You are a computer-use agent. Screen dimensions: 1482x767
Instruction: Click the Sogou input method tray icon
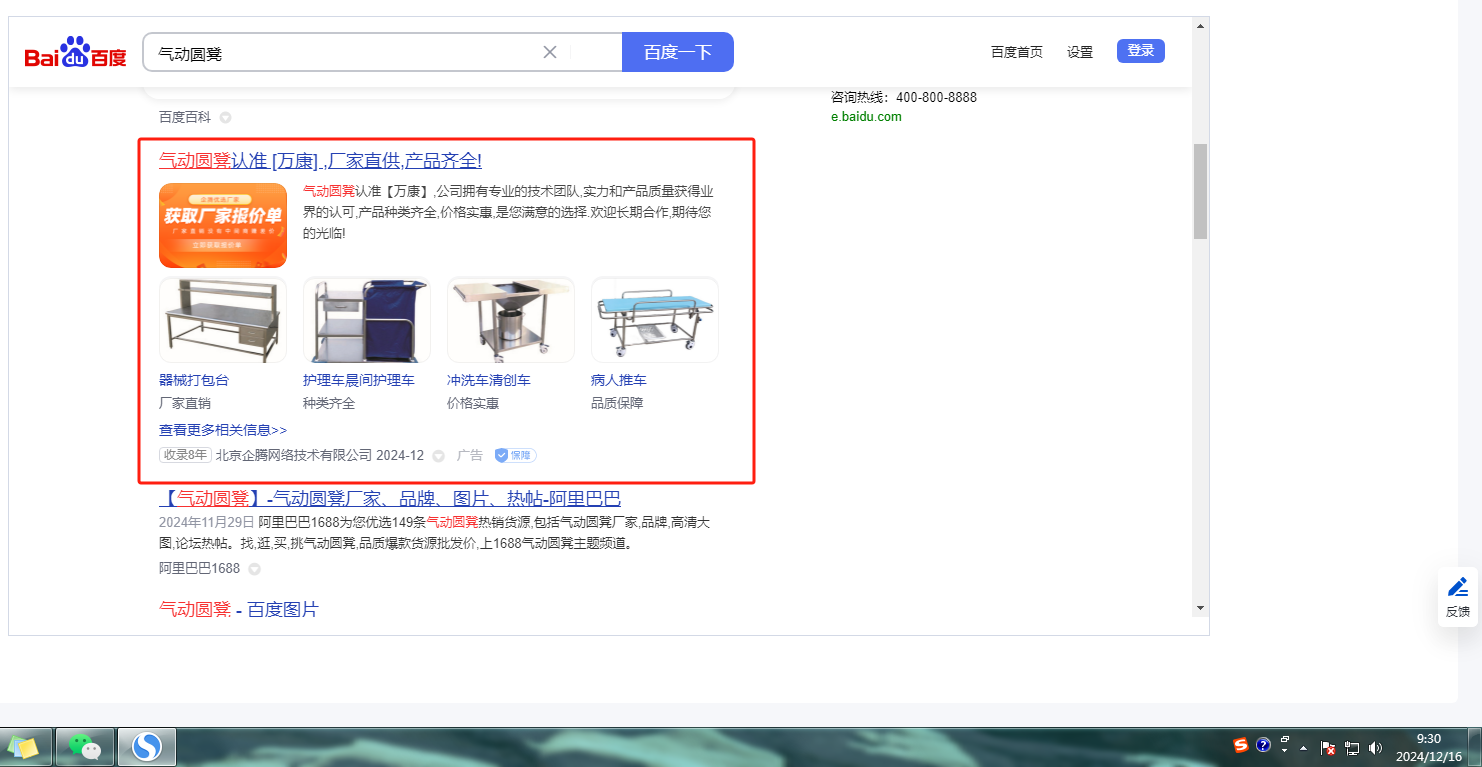1241,745
